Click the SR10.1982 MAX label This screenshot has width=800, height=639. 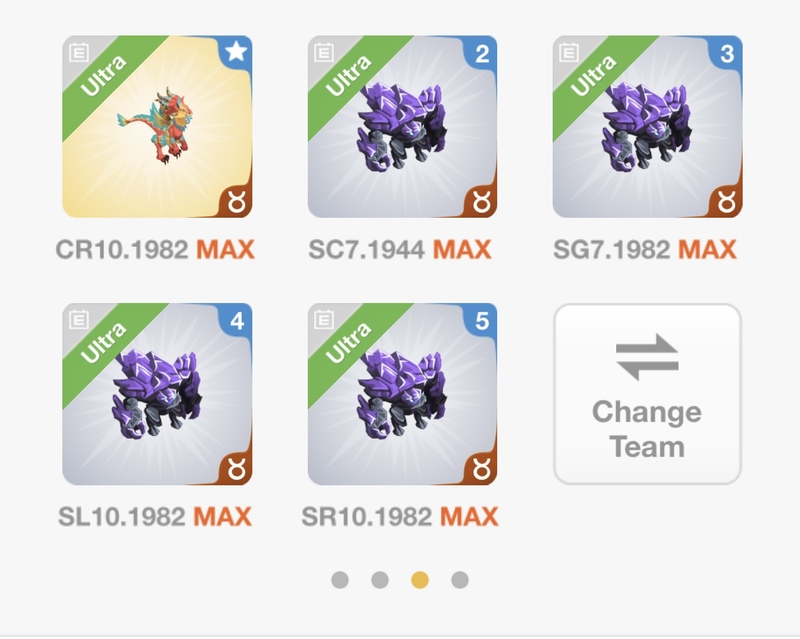pos(399,517)
